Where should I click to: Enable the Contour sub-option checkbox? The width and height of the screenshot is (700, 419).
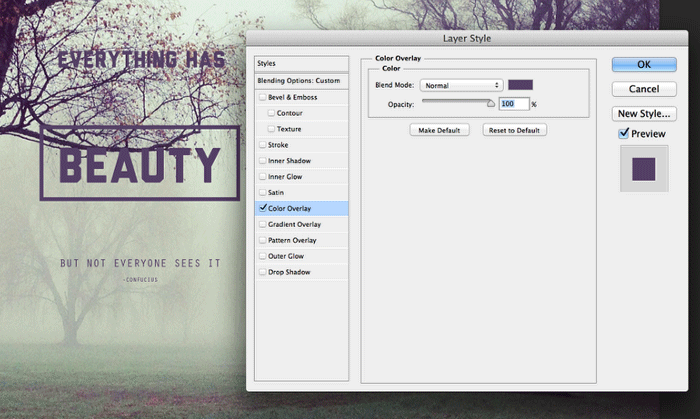click(x=271, y=113)
